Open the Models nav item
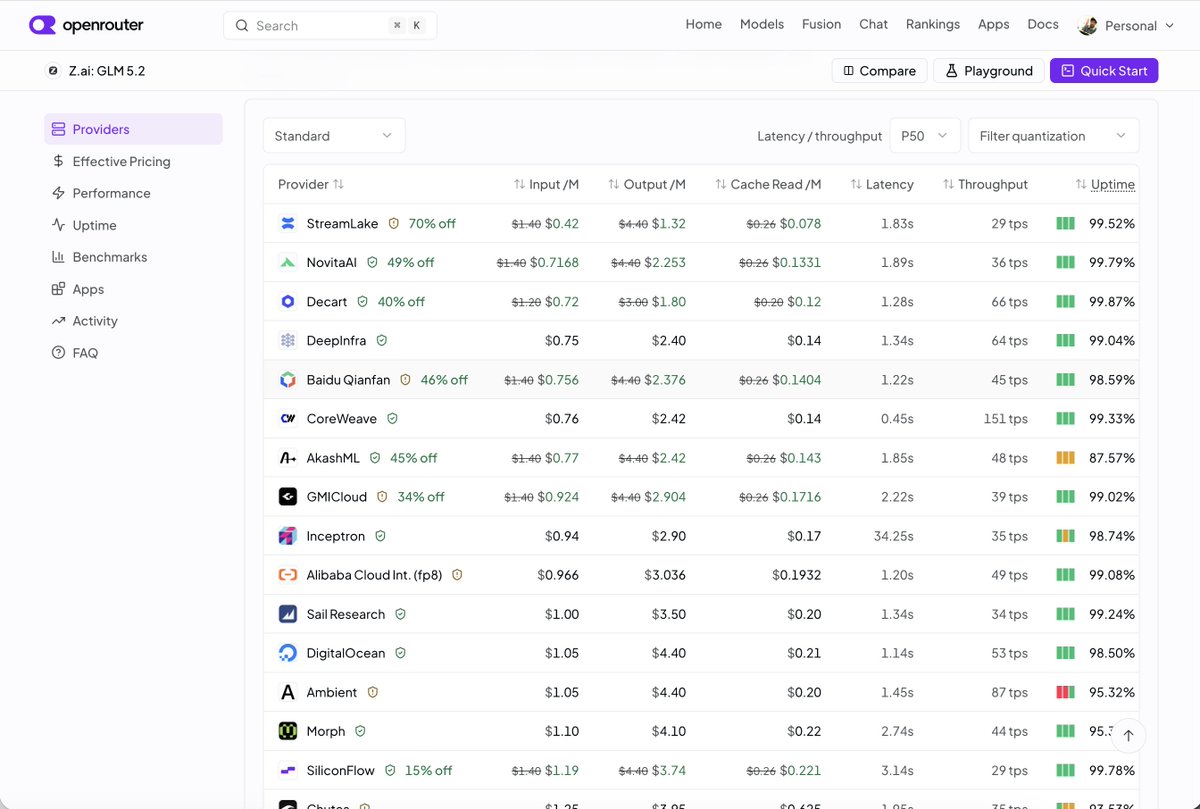Viewport: 1200px width, 809px height. (762, 24)
